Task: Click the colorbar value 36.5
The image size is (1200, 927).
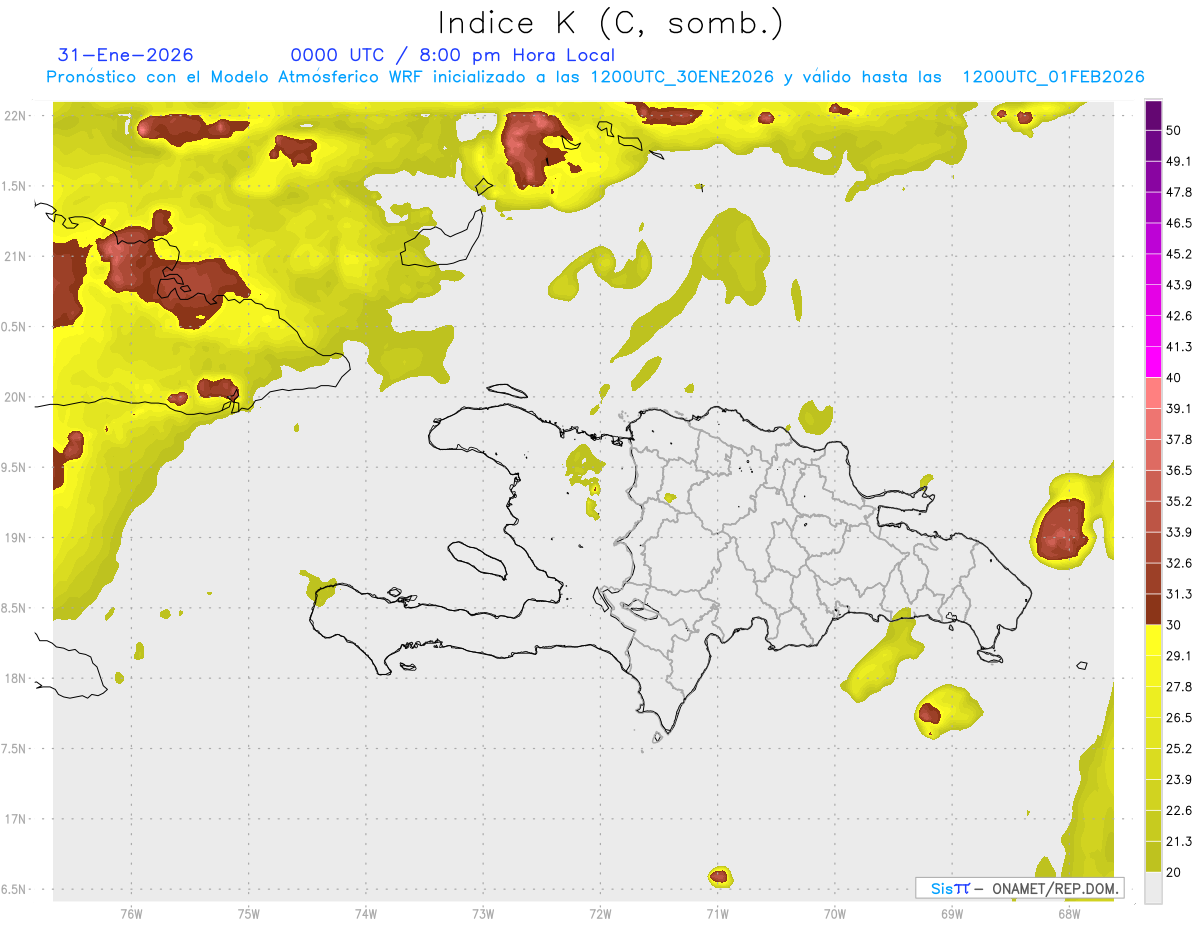Action: pos(1178,471)
